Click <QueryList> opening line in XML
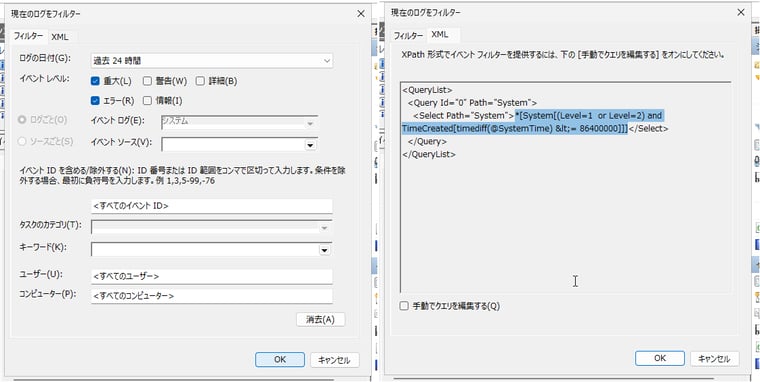Screen dimensions: 760x382 point(427,90)
